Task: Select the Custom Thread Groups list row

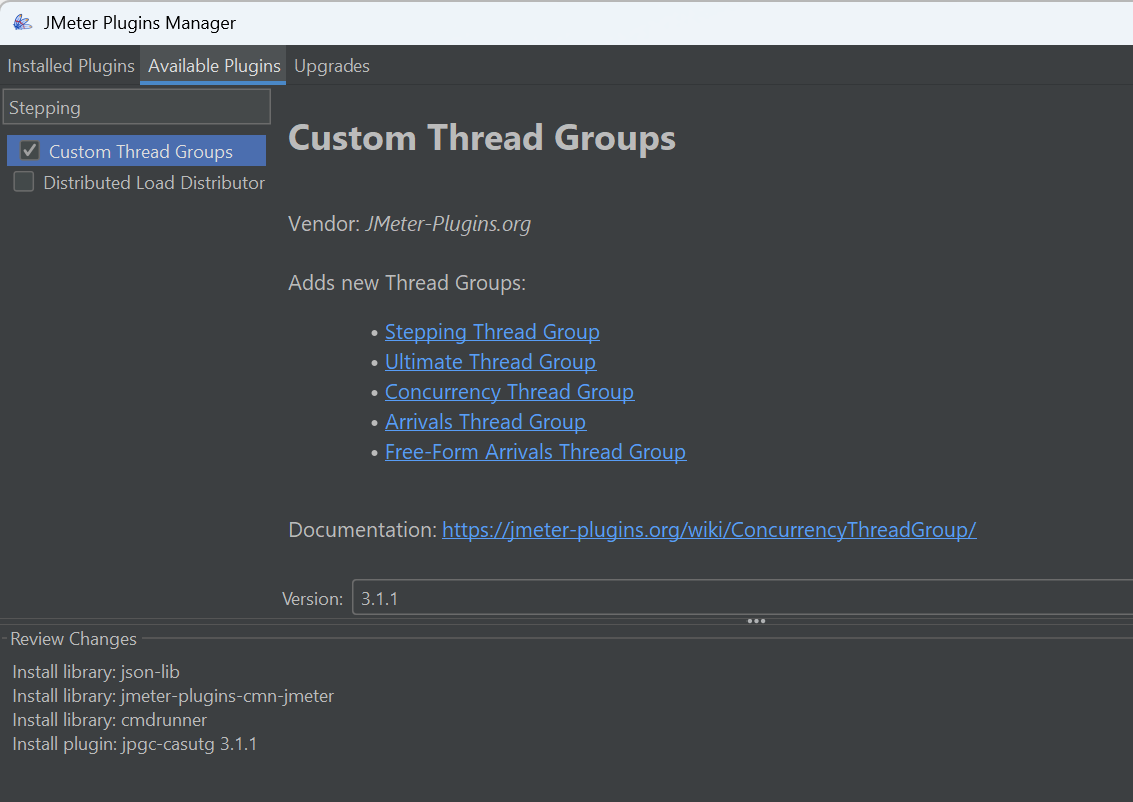Action: tap(137, 150)
